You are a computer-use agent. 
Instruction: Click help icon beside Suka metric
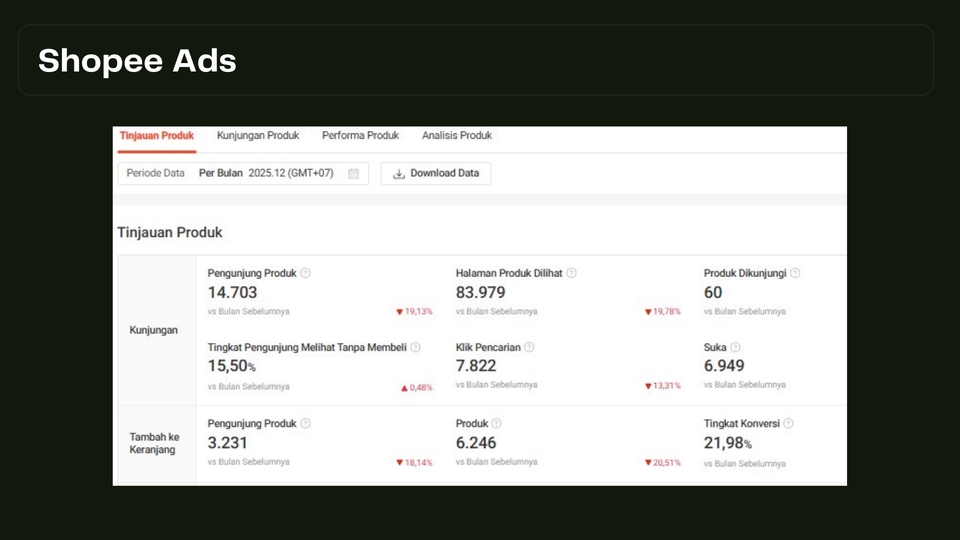[x=735, y=347]
